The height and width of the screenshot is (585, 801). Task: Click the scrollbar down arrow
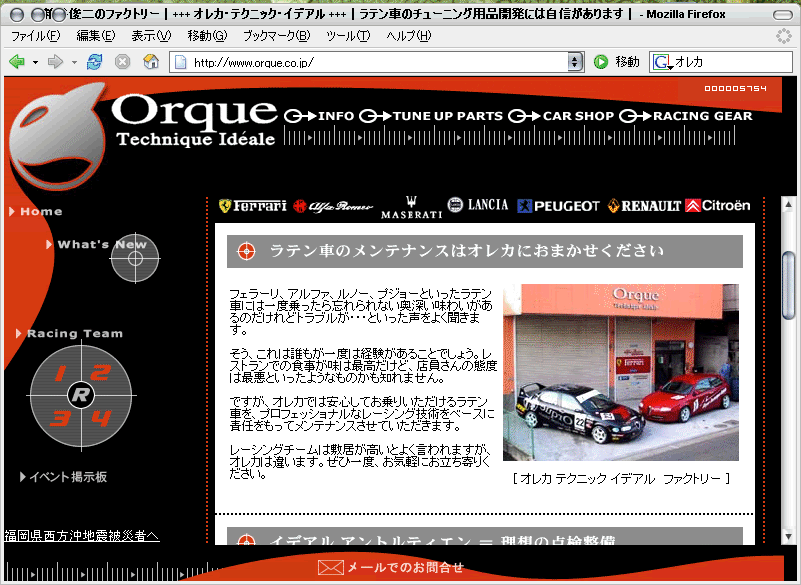(788, 536)
